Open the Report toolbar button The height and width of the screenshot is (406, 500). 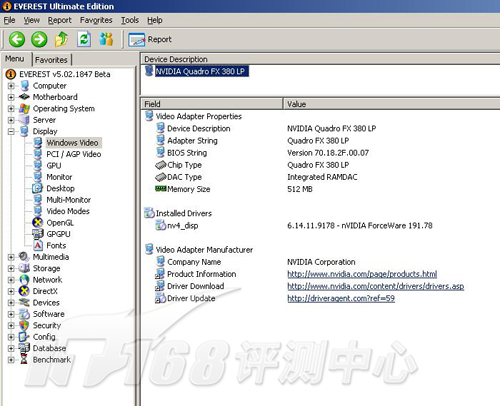tap(150, 39)
